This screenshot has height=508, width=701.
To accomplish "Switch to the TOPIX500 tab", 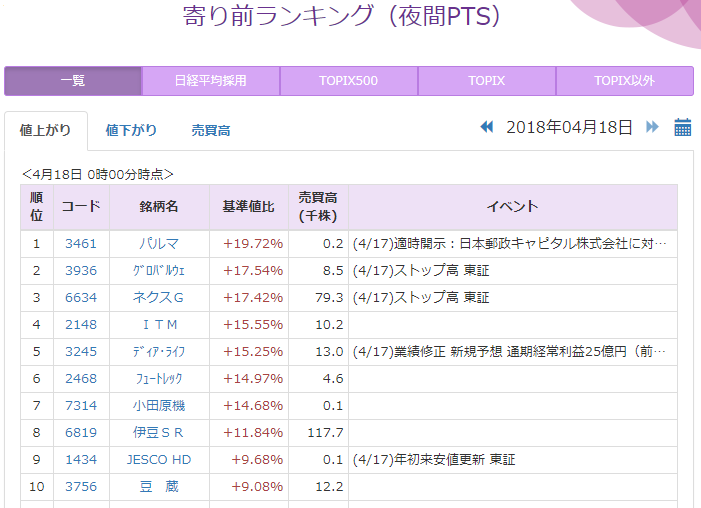I will click(349, 81).
